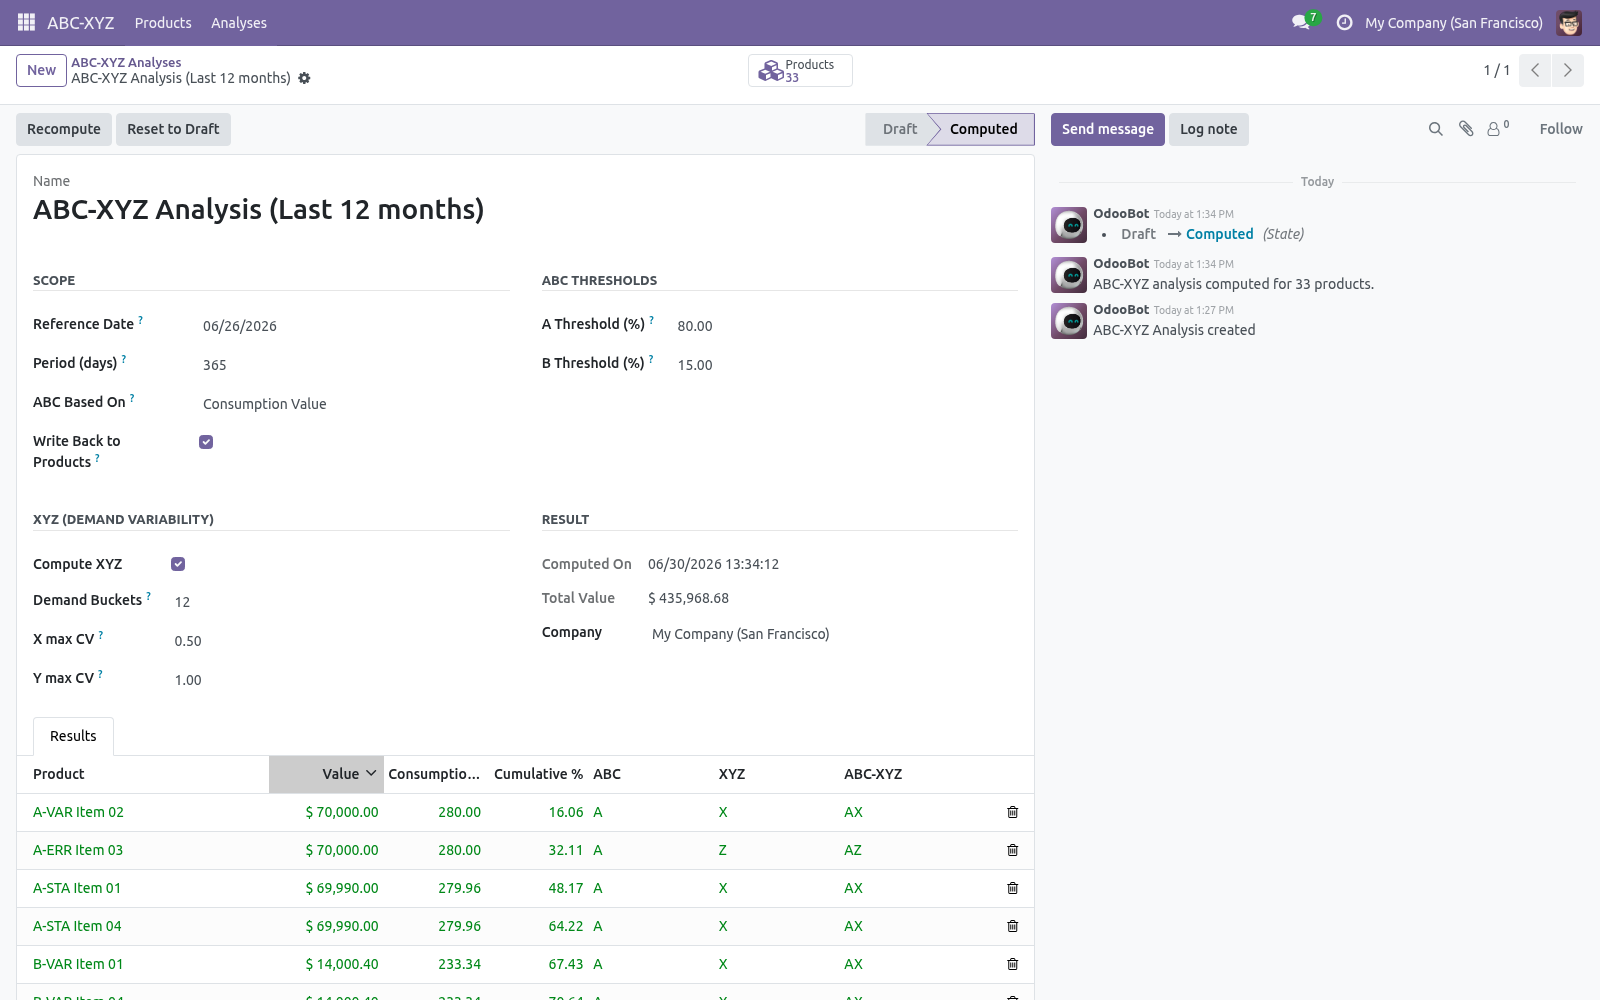Toggle Write Back to Products checkbox
Screen dimensions: 1600x1000
tap(206, 442)
